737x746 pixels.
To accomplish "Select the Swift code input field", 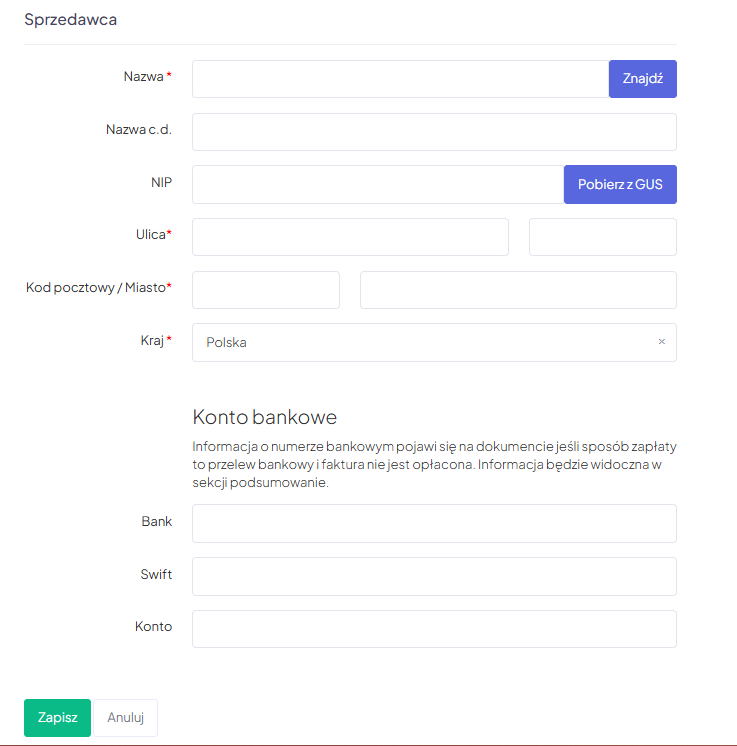I will tap(434, 576).
